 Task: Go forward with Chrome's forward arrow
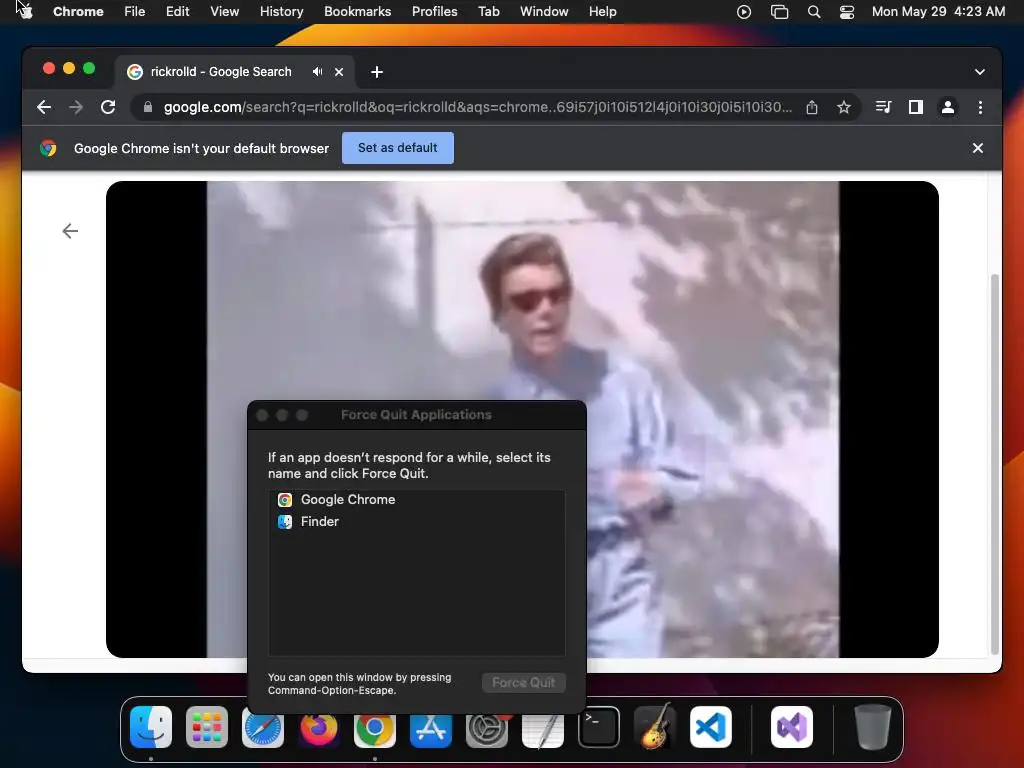tap(76, 107)
